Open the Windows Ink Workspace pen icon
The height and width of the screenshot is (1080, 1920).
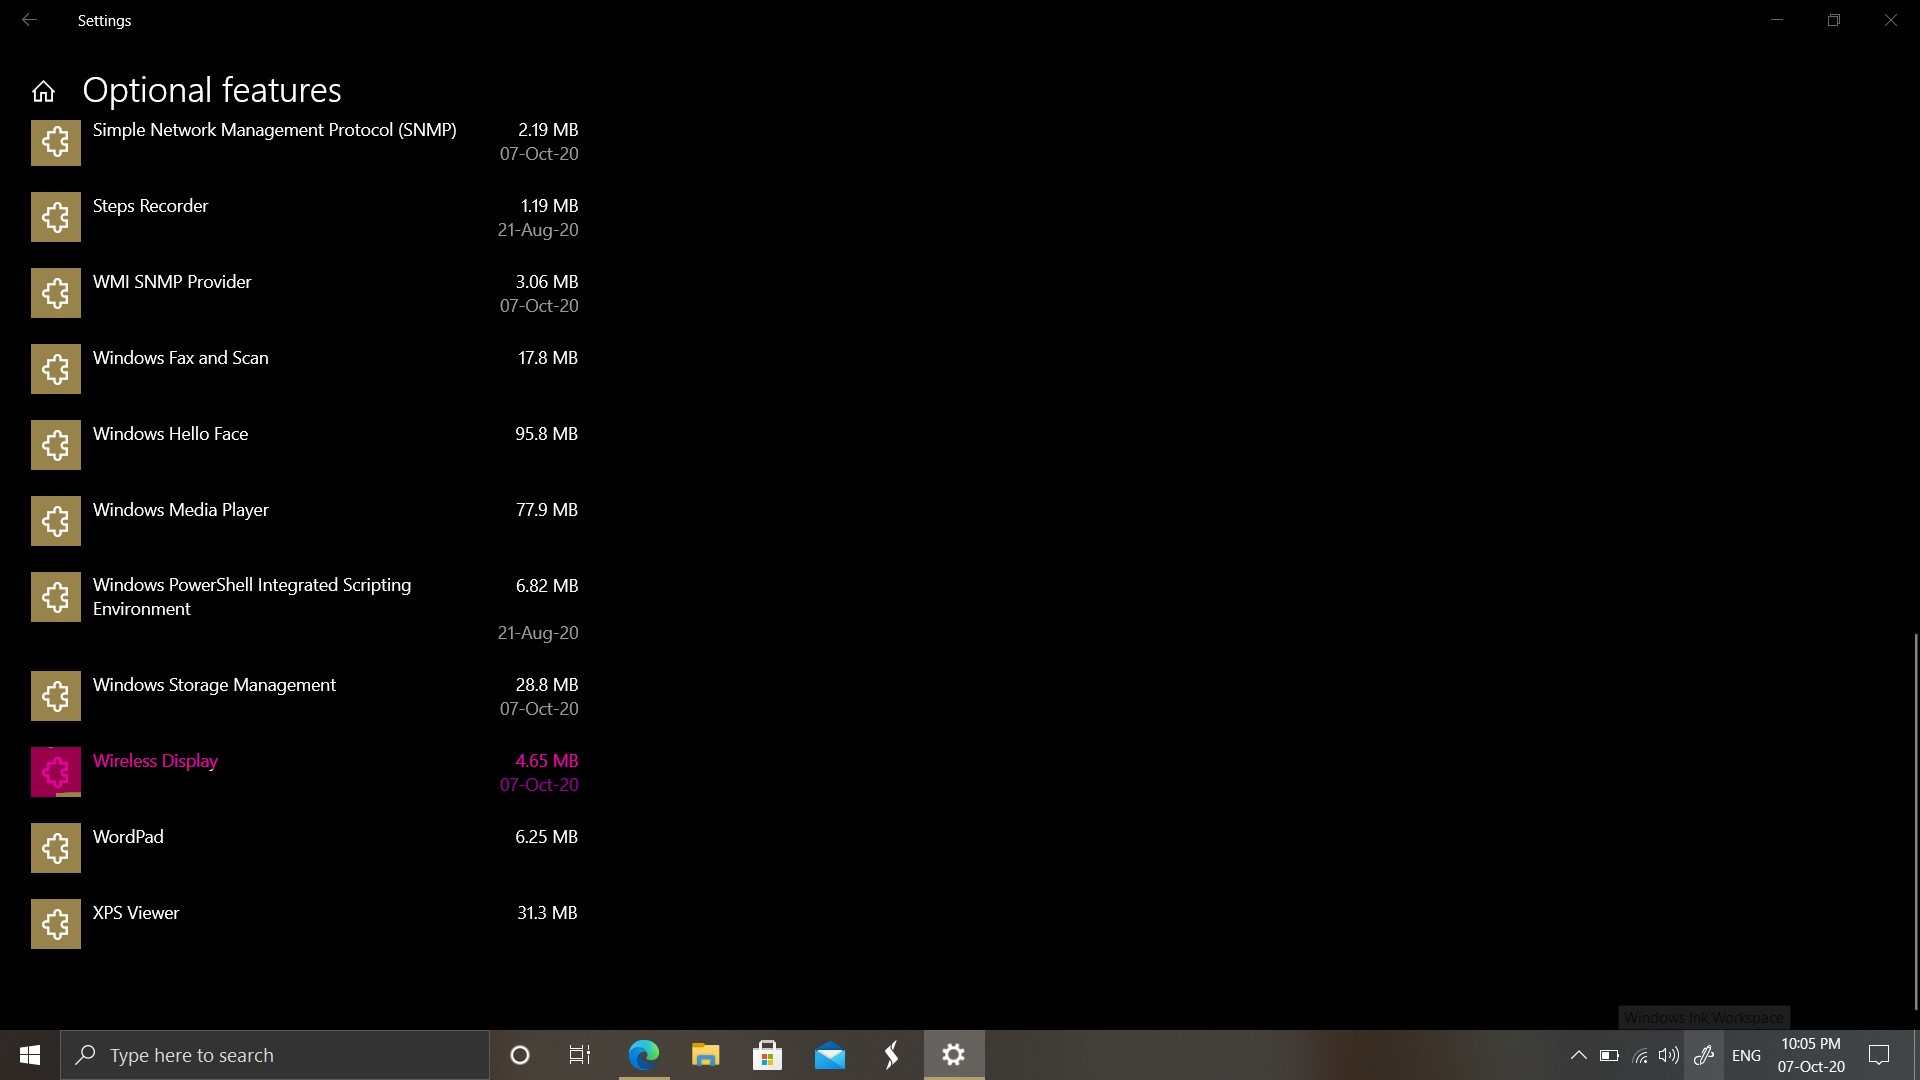1704,1055
